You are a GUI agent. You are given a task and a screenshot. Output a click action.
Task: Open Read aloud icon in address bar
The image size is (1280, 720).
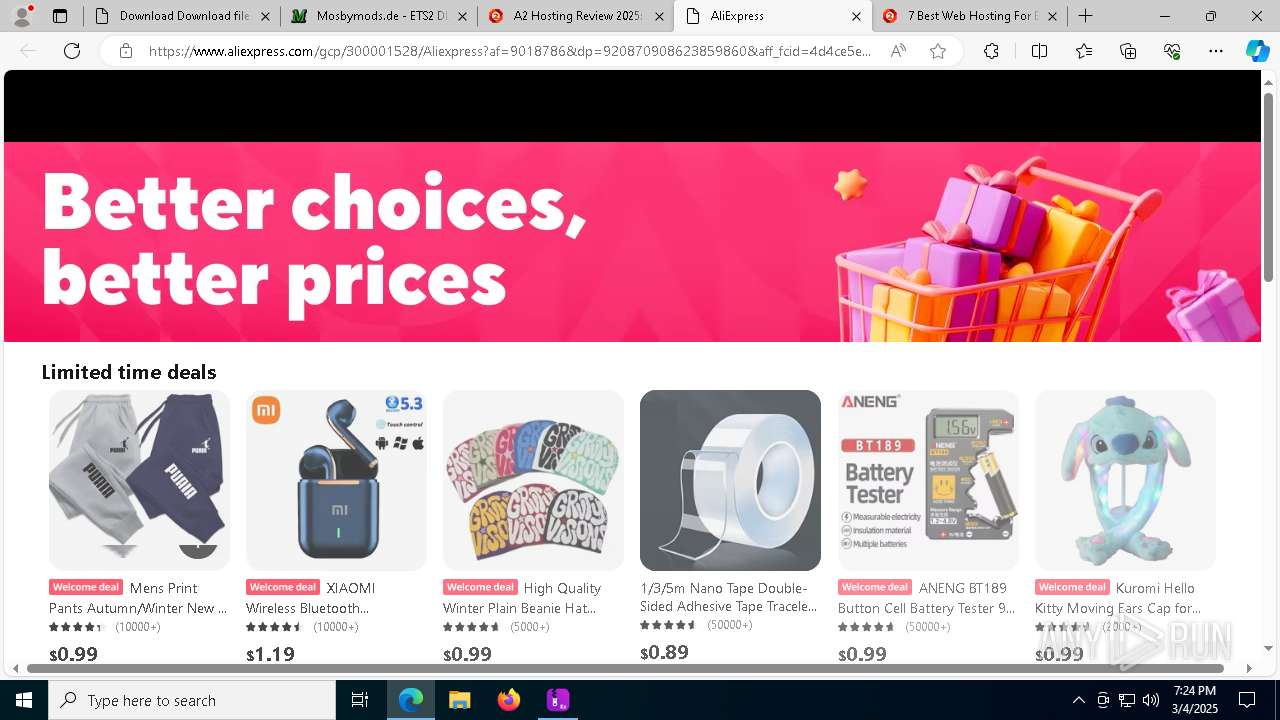point(898,51)
